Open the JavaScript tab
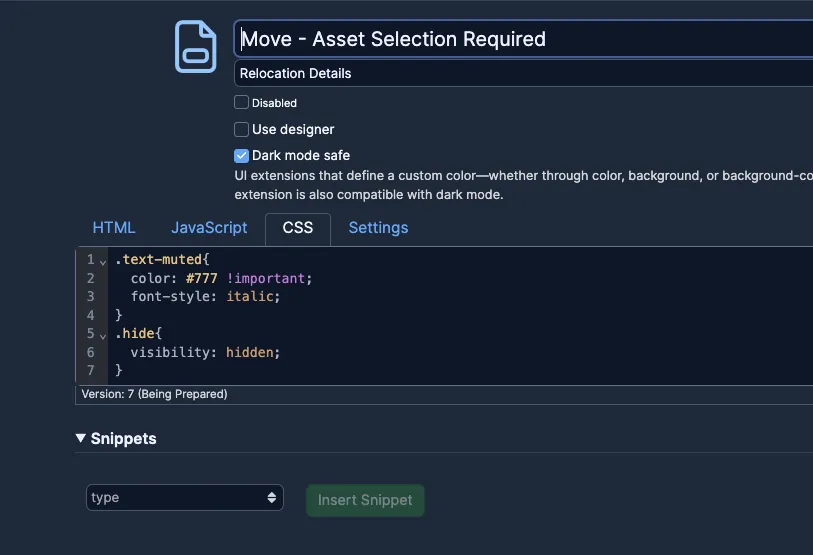813x555 pixels. [x=209, y=228]
